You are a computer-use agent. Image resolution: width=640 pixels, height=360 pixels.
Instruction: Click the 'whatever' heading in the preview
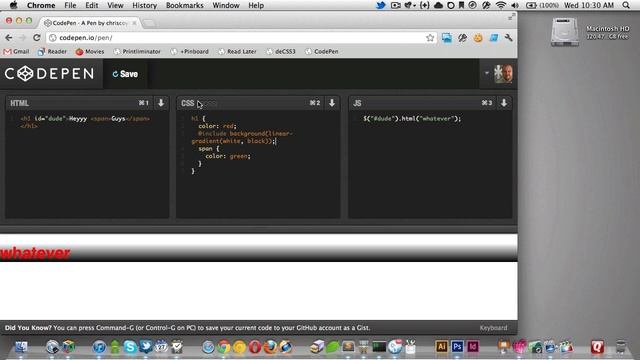[35, 253]
